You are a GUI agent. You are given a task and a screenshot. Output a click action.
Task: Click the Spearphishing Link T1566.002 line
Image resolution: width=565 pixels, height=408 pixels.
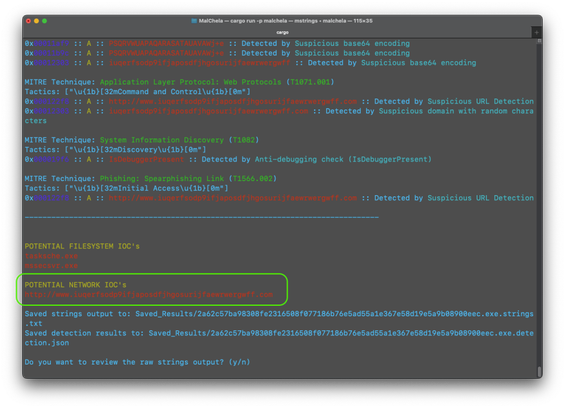coord(151,178)
